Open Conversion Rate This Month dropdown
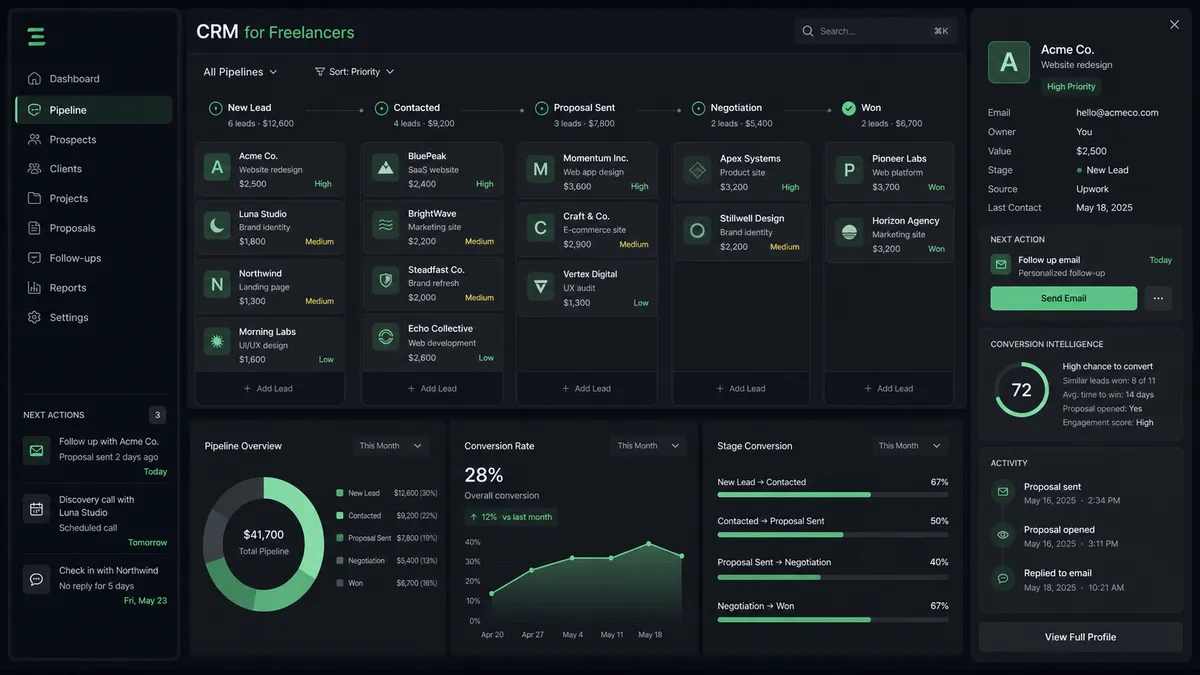1200x675 pixels. click(x=648, y=446)
